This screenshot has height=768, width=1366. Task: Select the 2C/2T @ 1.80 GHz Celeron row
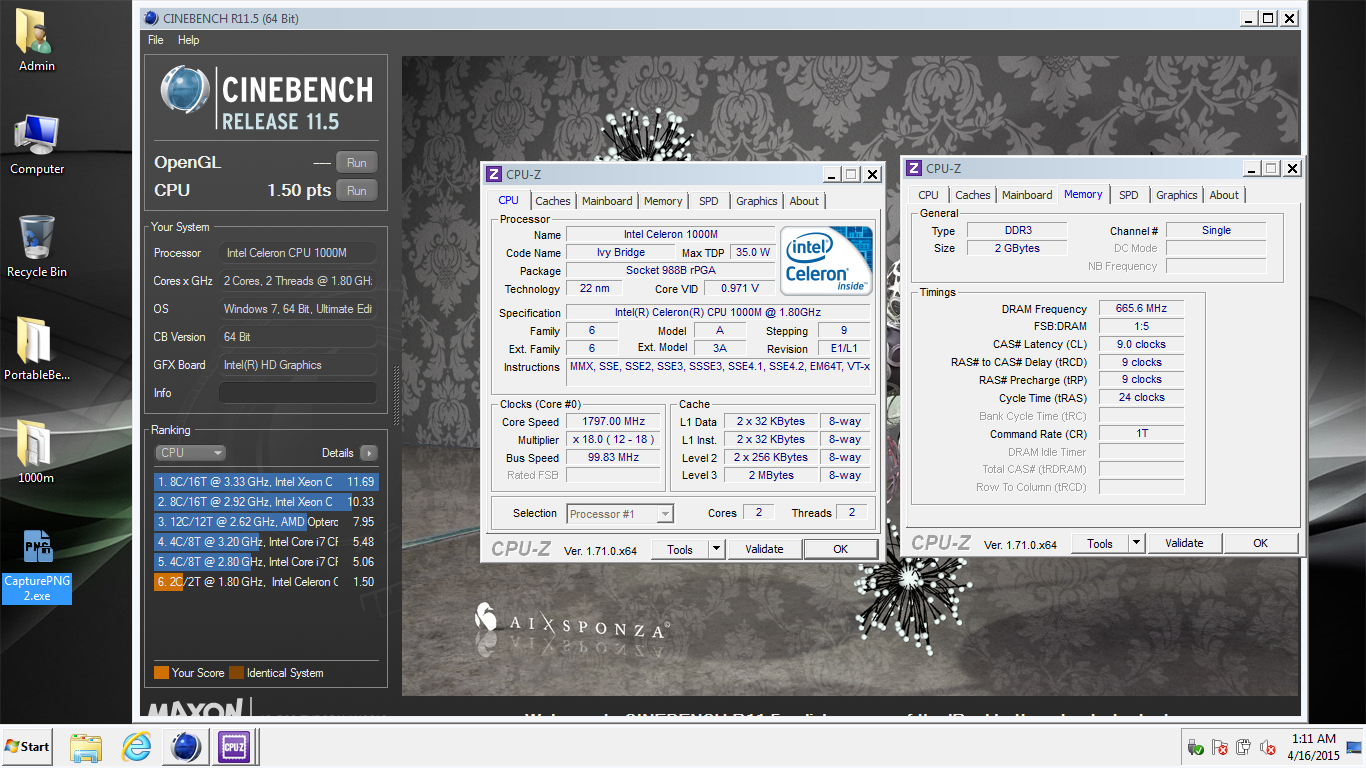(x=266, y=582)
